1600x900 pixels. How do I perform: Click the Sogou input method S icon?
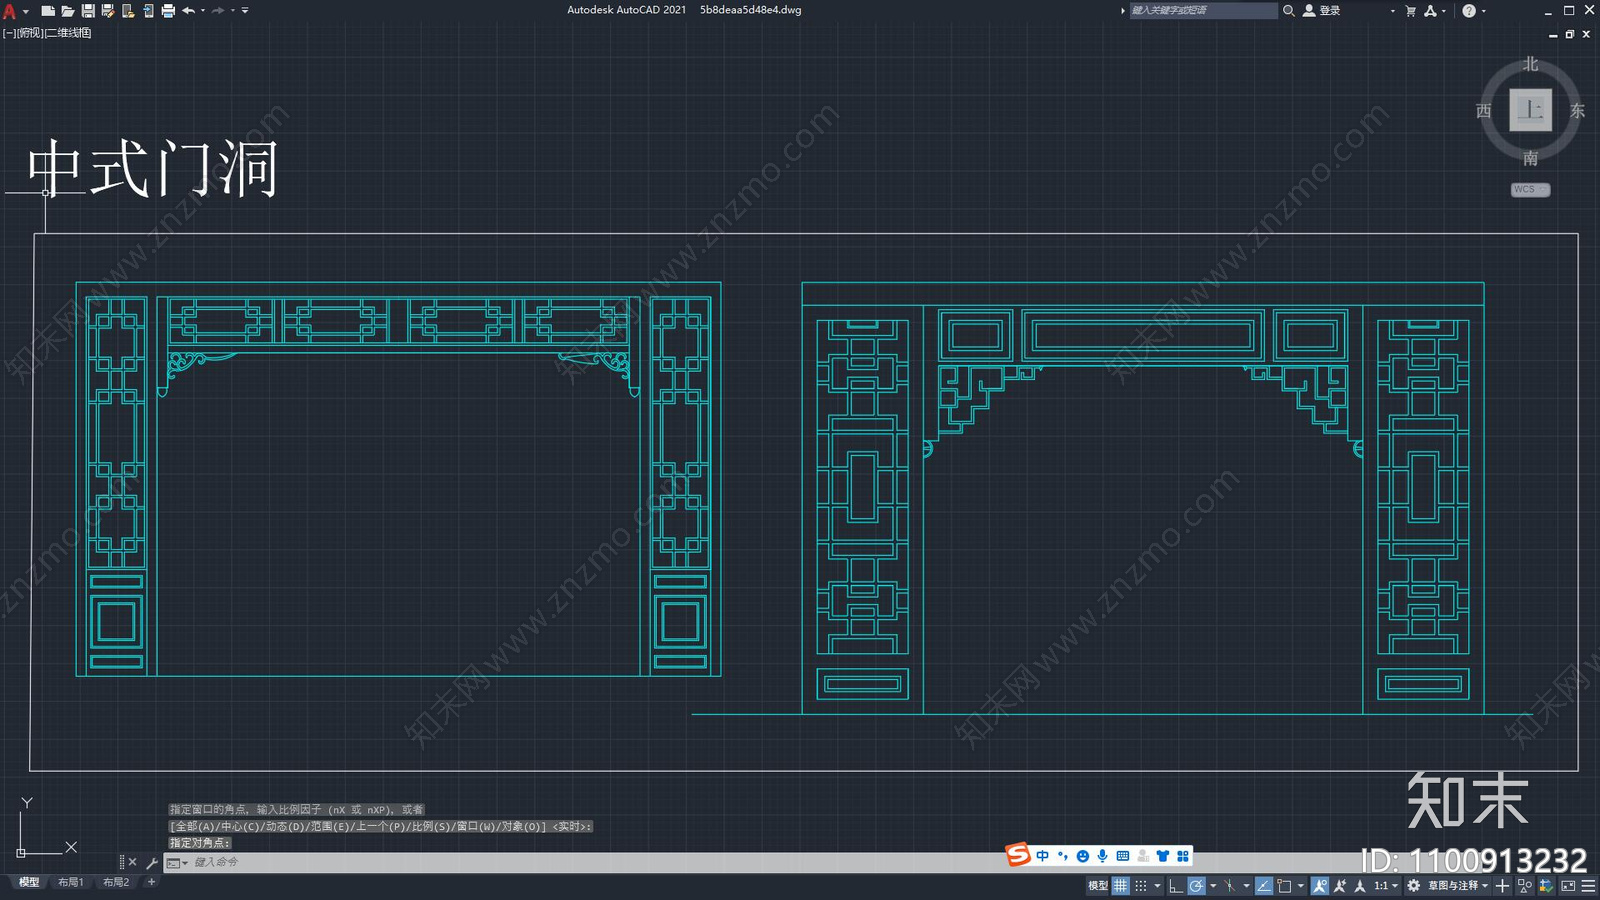point(1018,855)
